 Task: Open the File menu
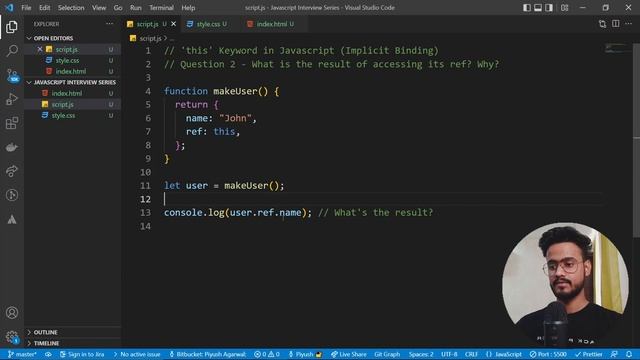26,7
